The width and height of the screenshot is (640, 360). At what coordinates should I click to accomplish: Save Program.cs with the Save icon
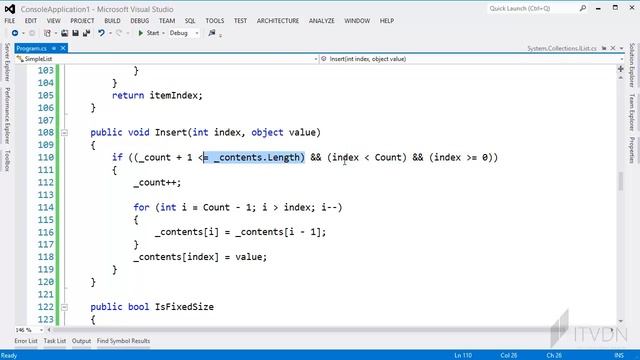[x=76, y=33]
